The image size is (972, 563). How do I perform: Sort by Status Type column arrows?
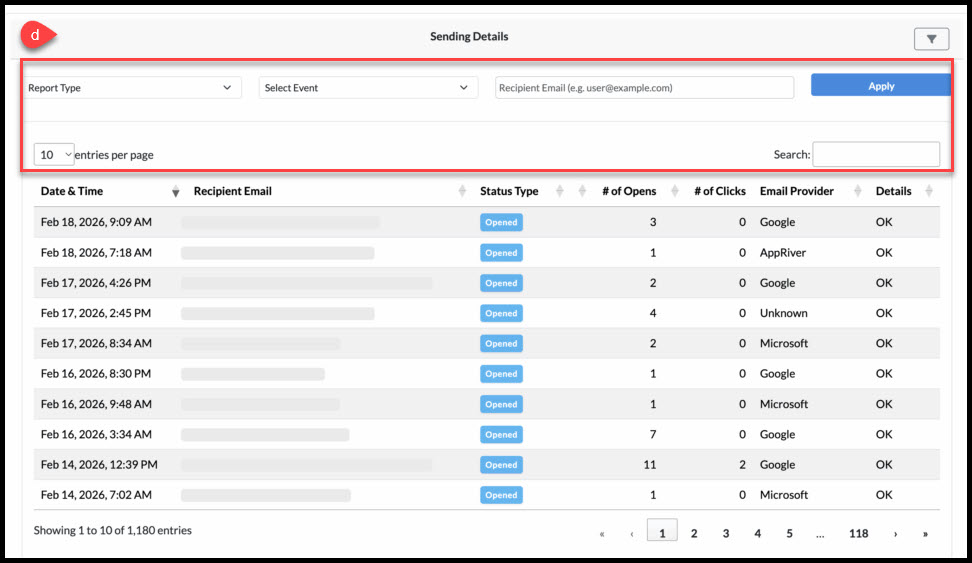click(560, 191)
